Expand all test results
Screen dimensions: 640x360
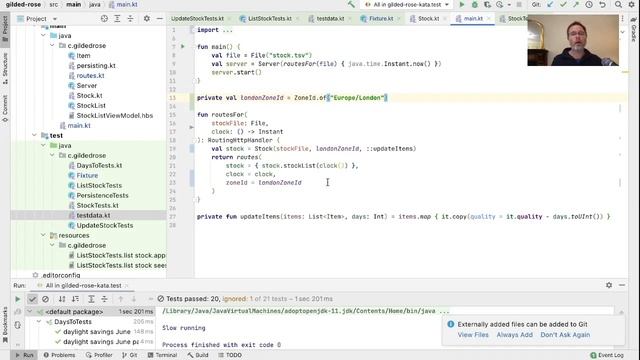pos(91,299)
